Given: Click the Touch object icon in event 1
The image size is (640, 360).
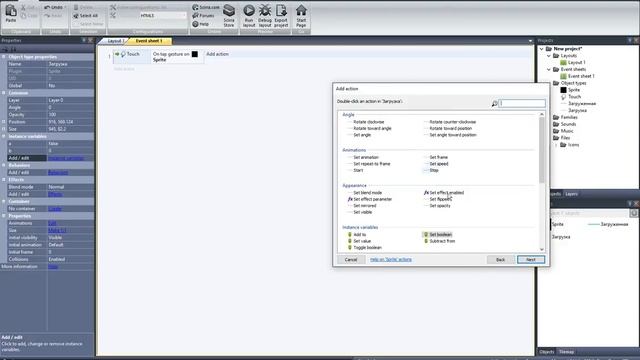Looking at the screenshot, I should 123,54.
